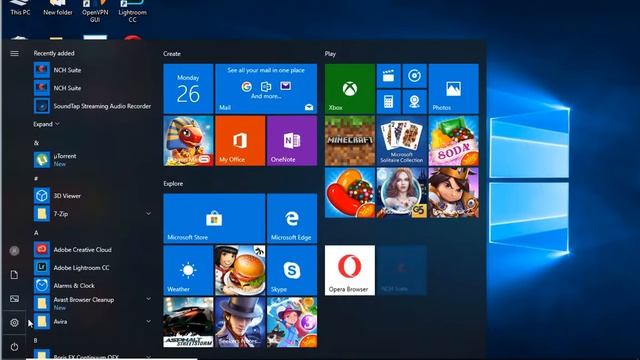Open the My Office tile
Viewport: 640px width, 360px height.
point(240,141)
